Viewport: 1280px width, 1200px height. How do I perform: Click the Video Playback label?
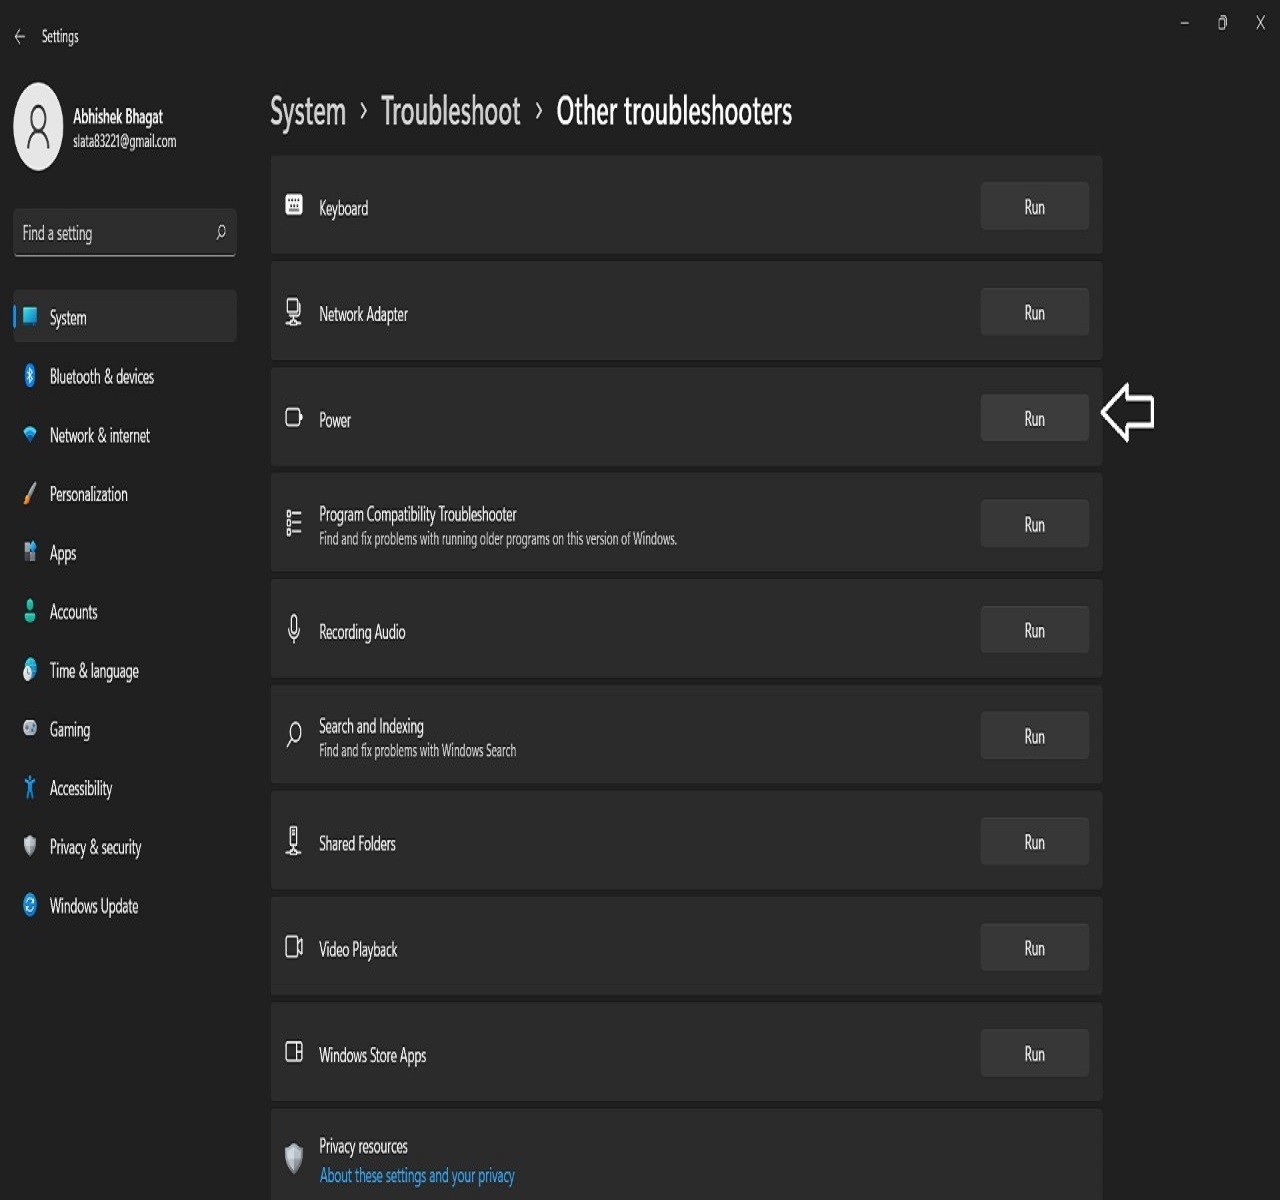point(358,949)
